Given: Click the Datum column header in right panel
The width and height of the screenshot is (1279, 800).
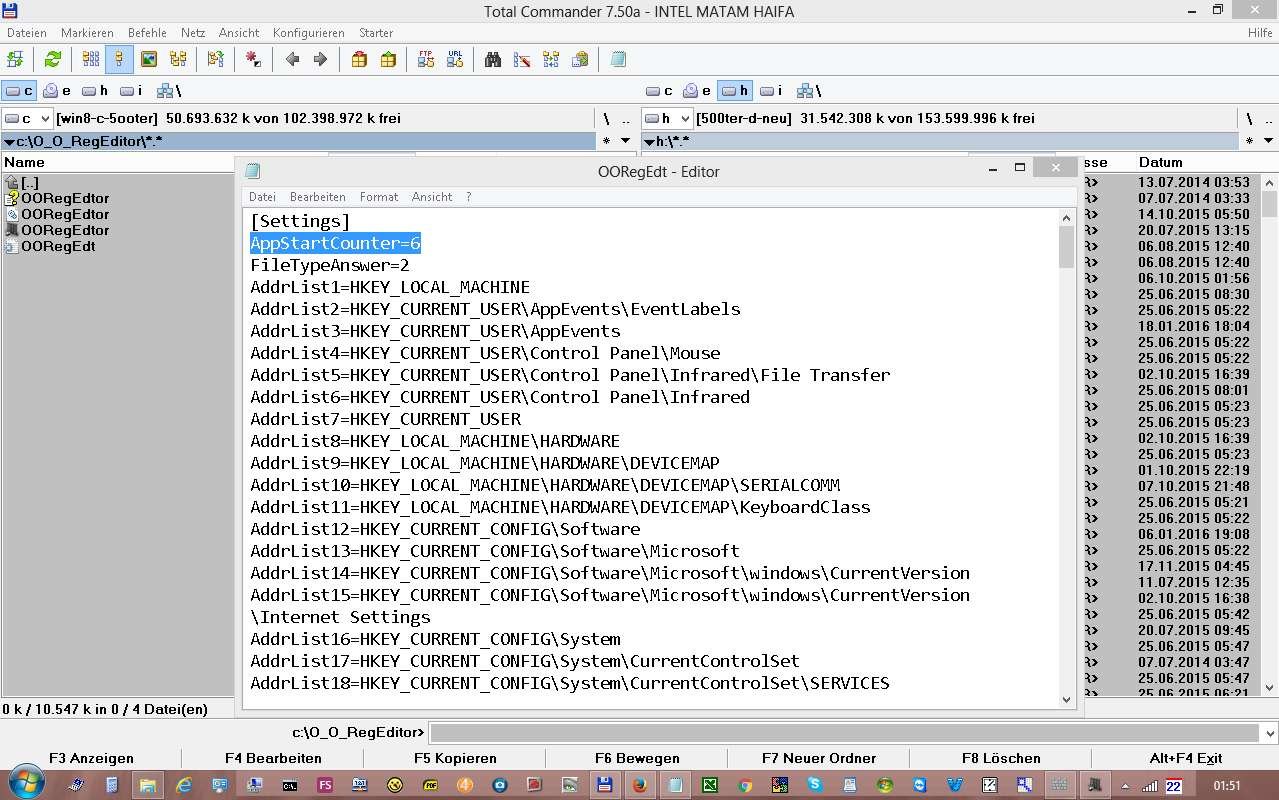Looking at the screenshot, I should point(1160,162).
